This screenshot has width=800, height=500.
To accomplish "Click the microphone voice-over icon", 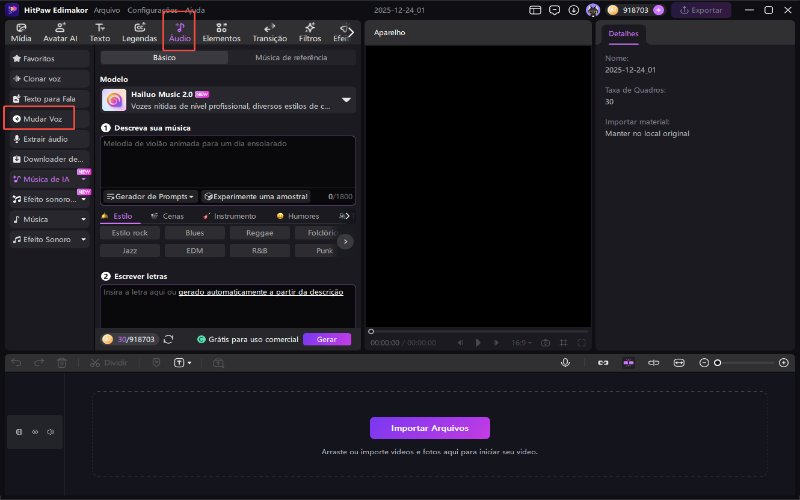I will click(x=565, y=362).
